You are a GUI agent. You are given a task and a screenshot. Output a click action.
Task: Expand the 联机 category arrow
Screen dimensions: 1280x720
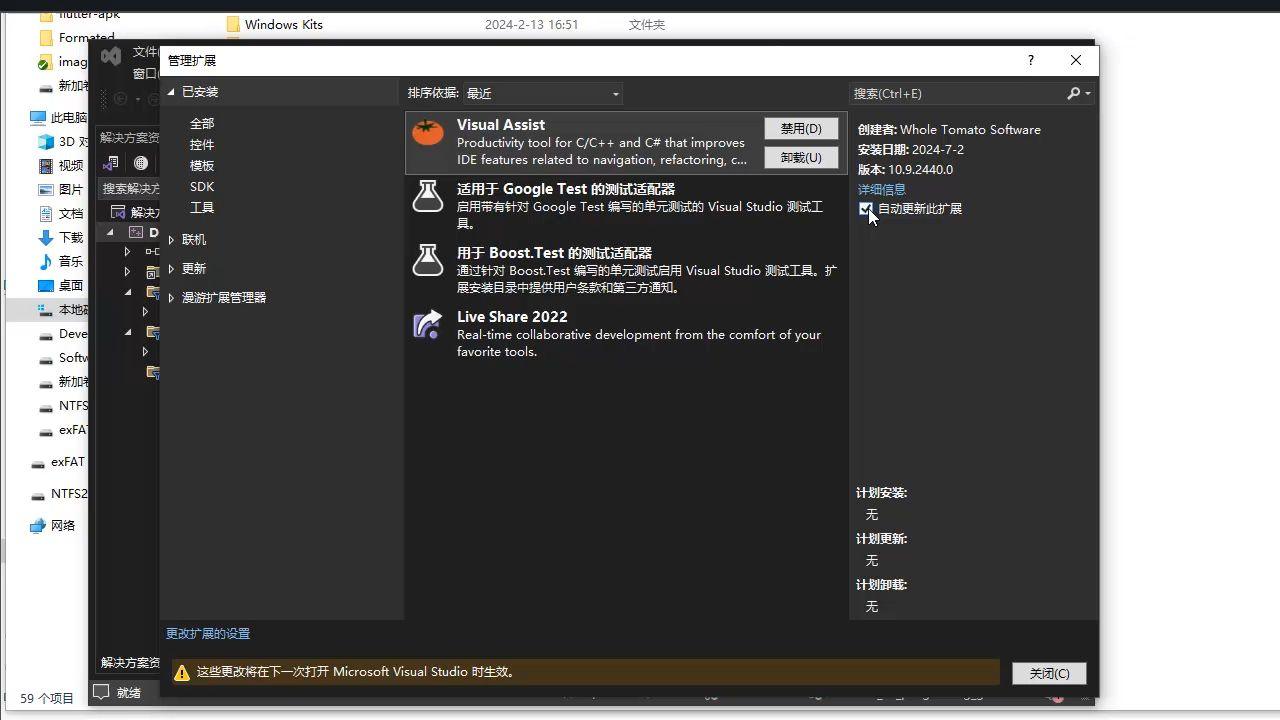pos(171,240)
